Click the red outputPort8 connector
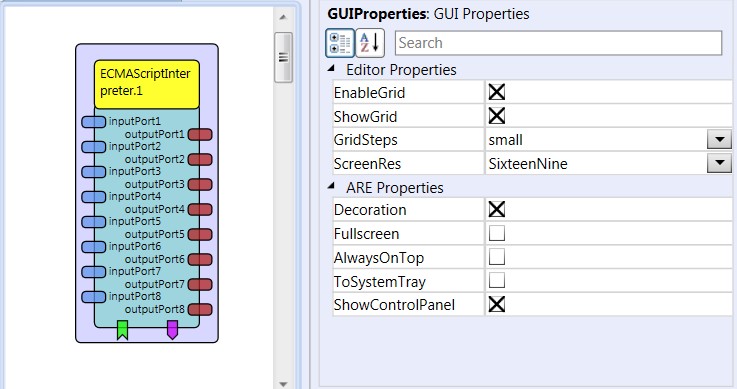 [x=200, y=309]
